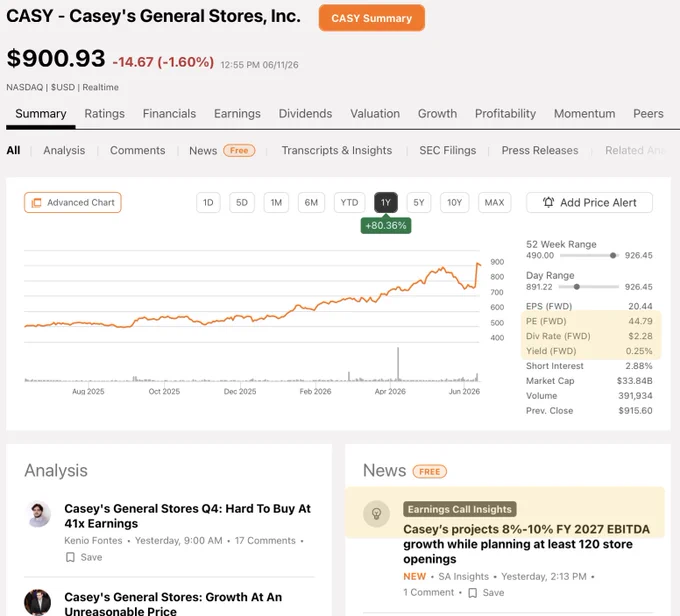This screenshot has height=616, width=680.
Task: Click the Prev. Close $915.60 value
Action: (635, 411)
